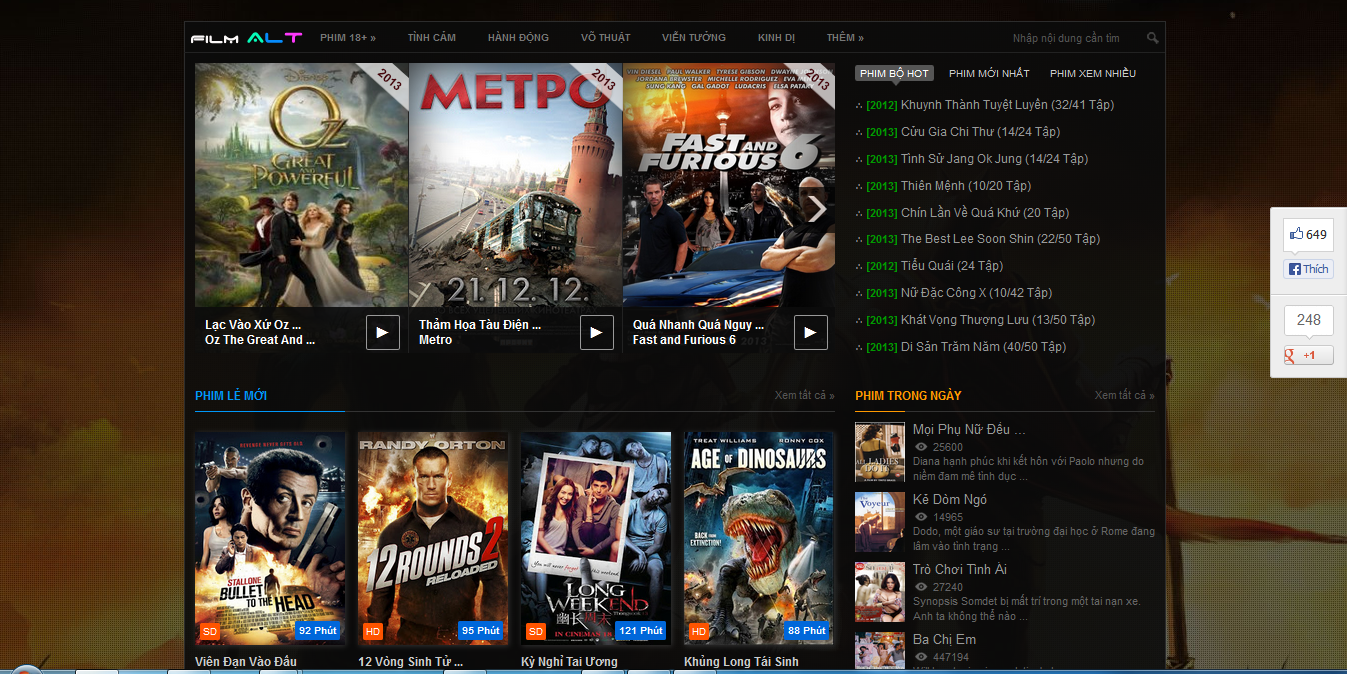This screenshot has height=674, width=1347.
Task: Open Tiểu Quái series link
Action: click(952, 265)
